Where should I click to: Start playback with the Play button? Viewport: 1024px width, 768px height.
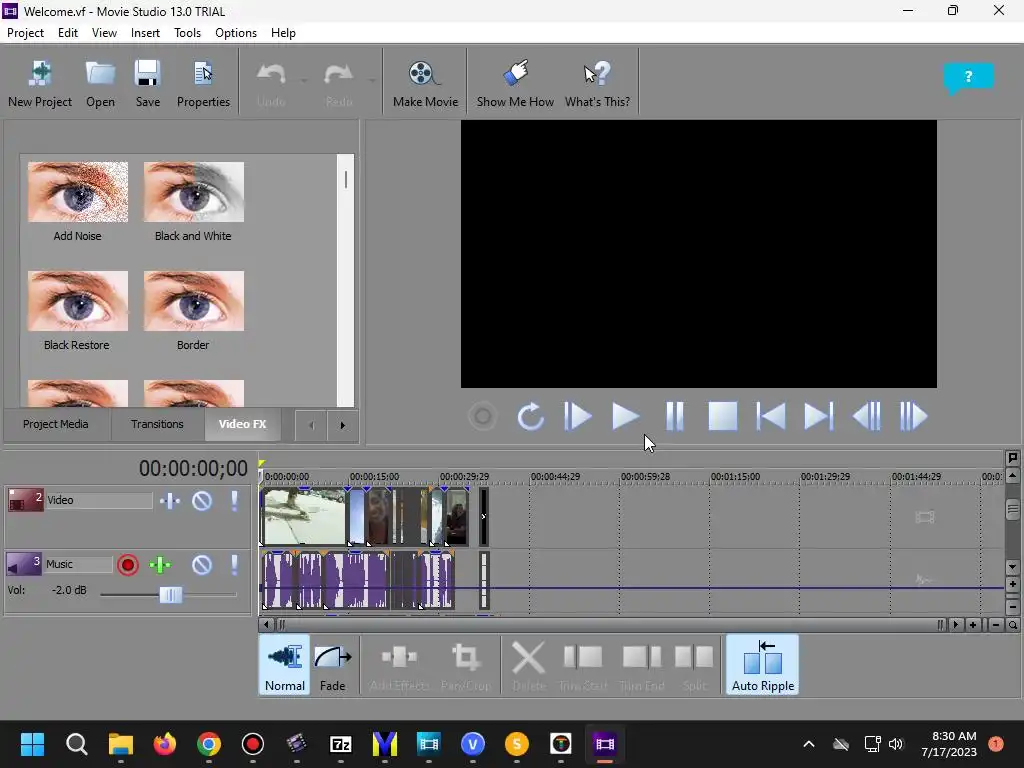[626, 417]
